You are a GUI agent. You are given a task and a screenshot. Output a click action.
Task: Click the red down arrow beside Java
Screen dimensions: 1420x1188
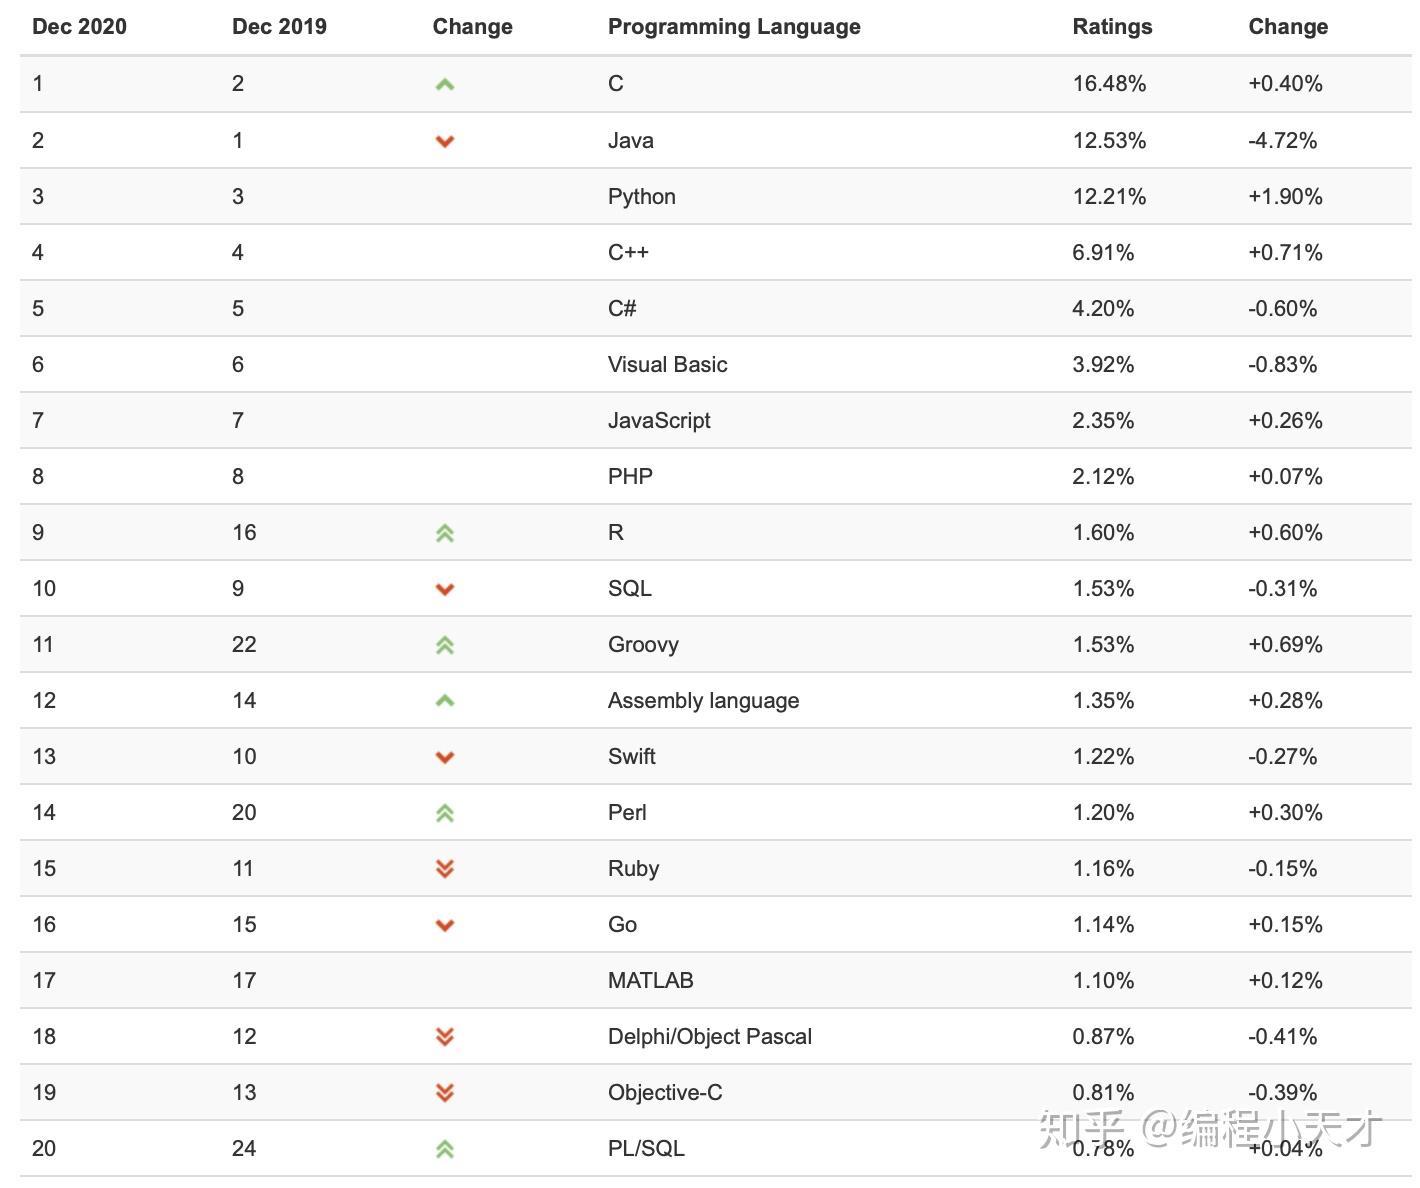(x=445, y=141)
